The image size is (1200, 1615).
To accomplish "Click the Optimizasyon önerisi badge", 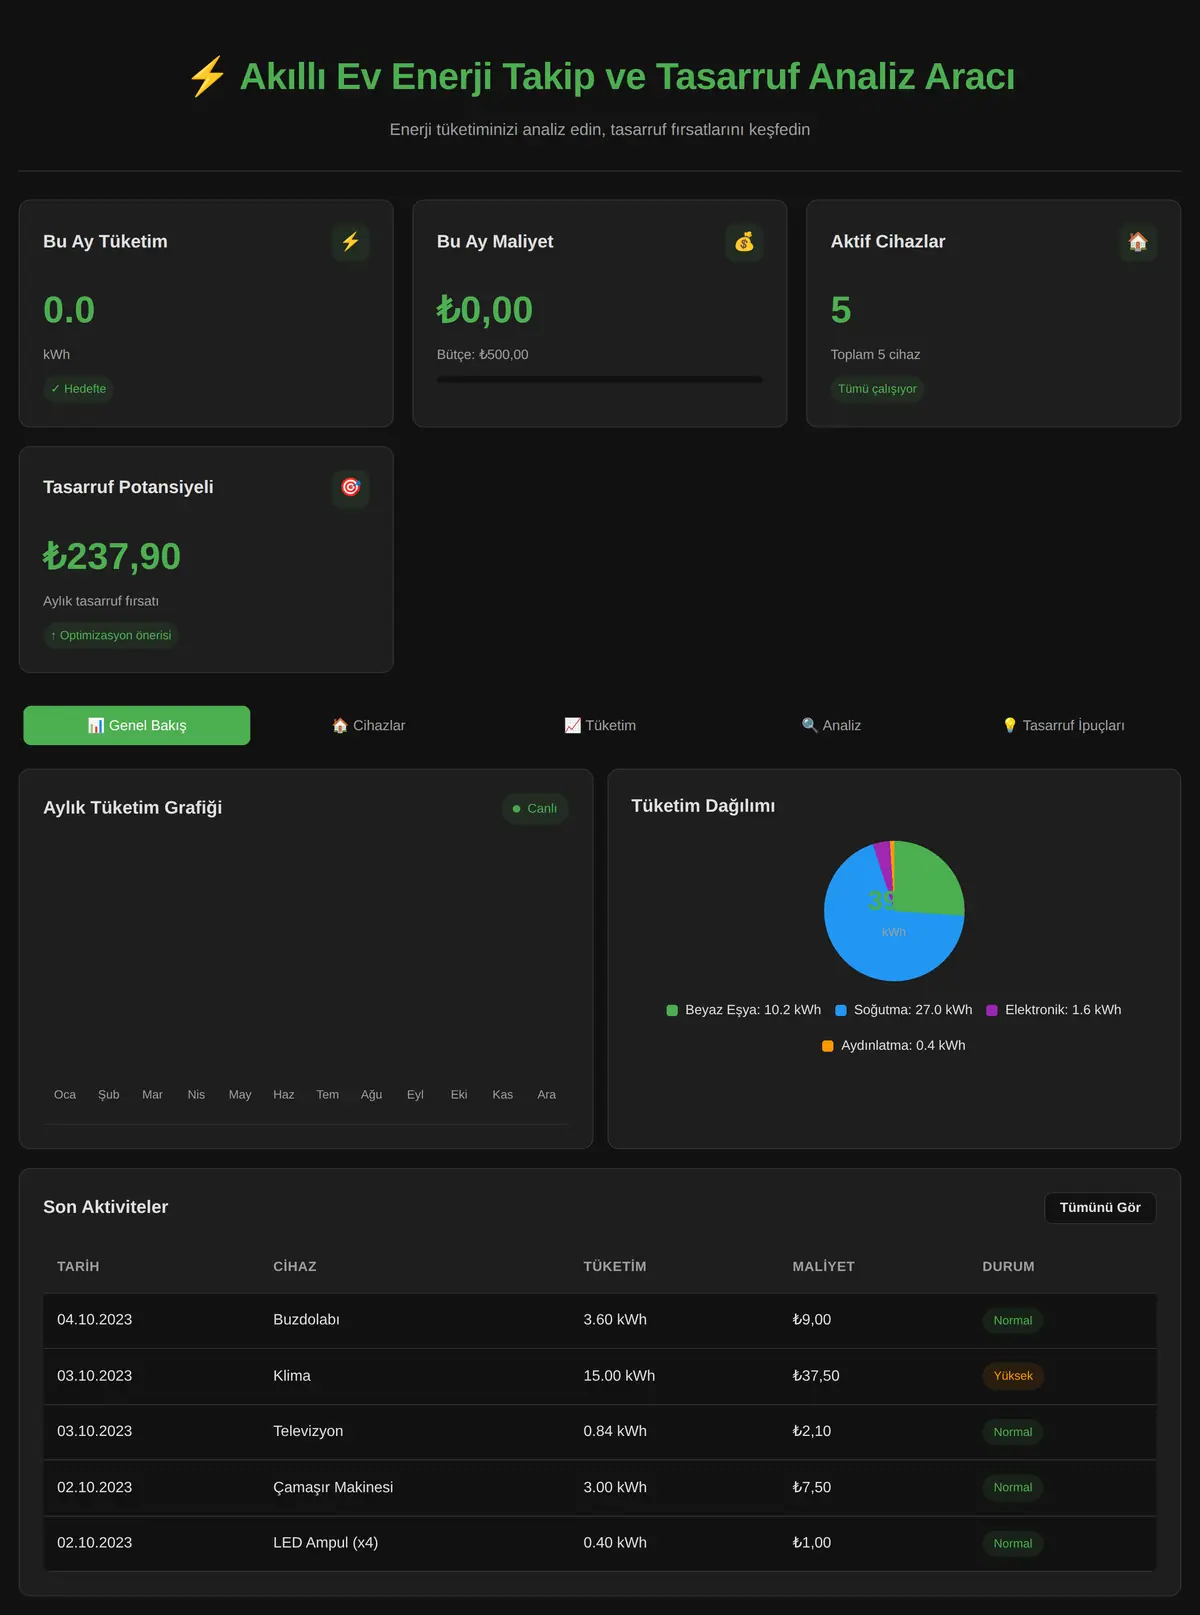I will click(111, 635).
